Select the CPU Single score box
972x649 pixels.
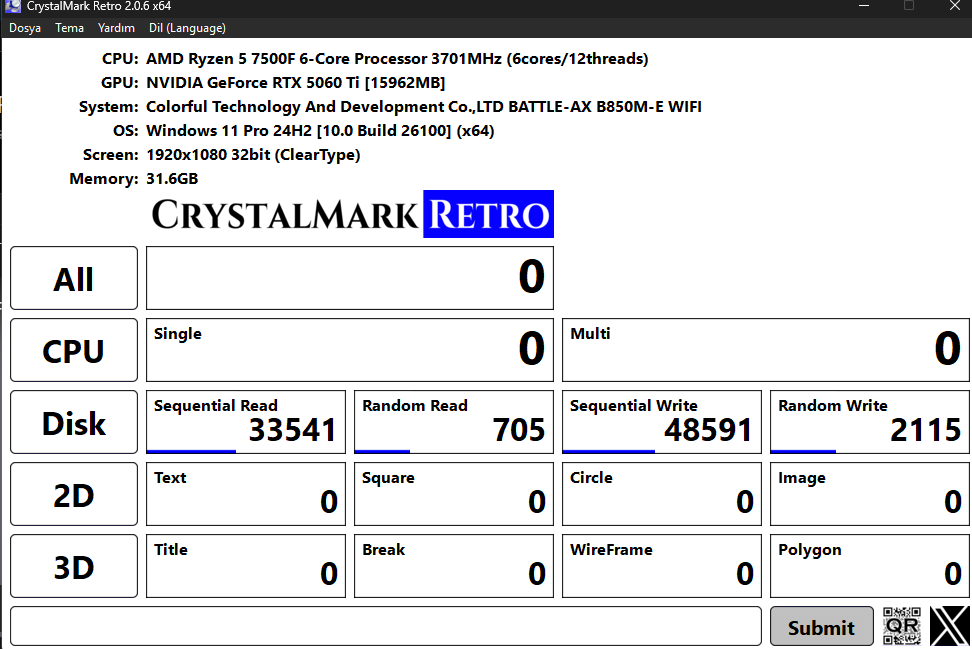(x=350, y=350)
